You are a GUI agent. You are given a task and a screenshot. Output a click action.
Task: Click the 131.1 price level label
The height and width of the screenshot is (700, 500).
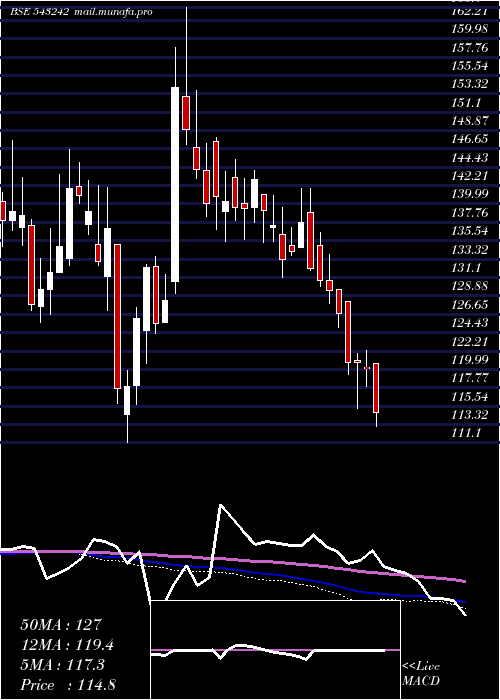(466, 267)
